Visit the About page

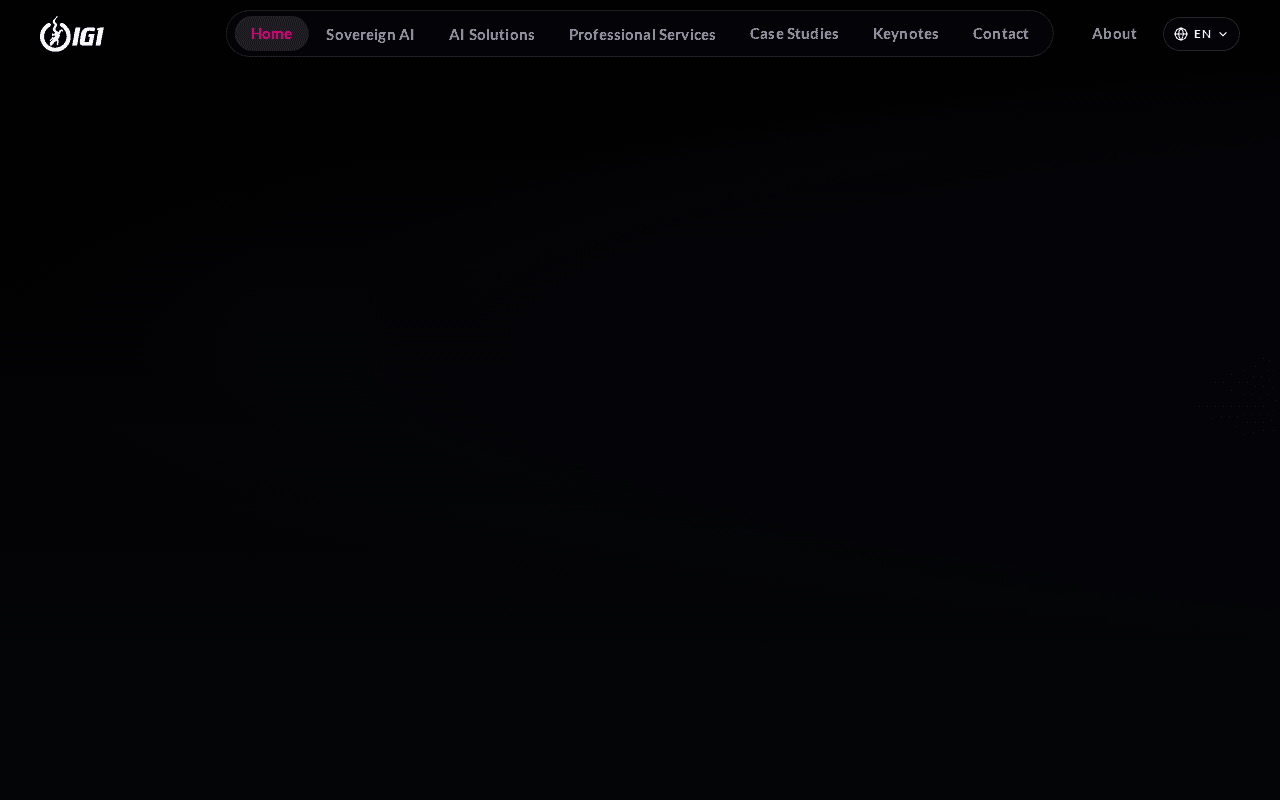1114,34
